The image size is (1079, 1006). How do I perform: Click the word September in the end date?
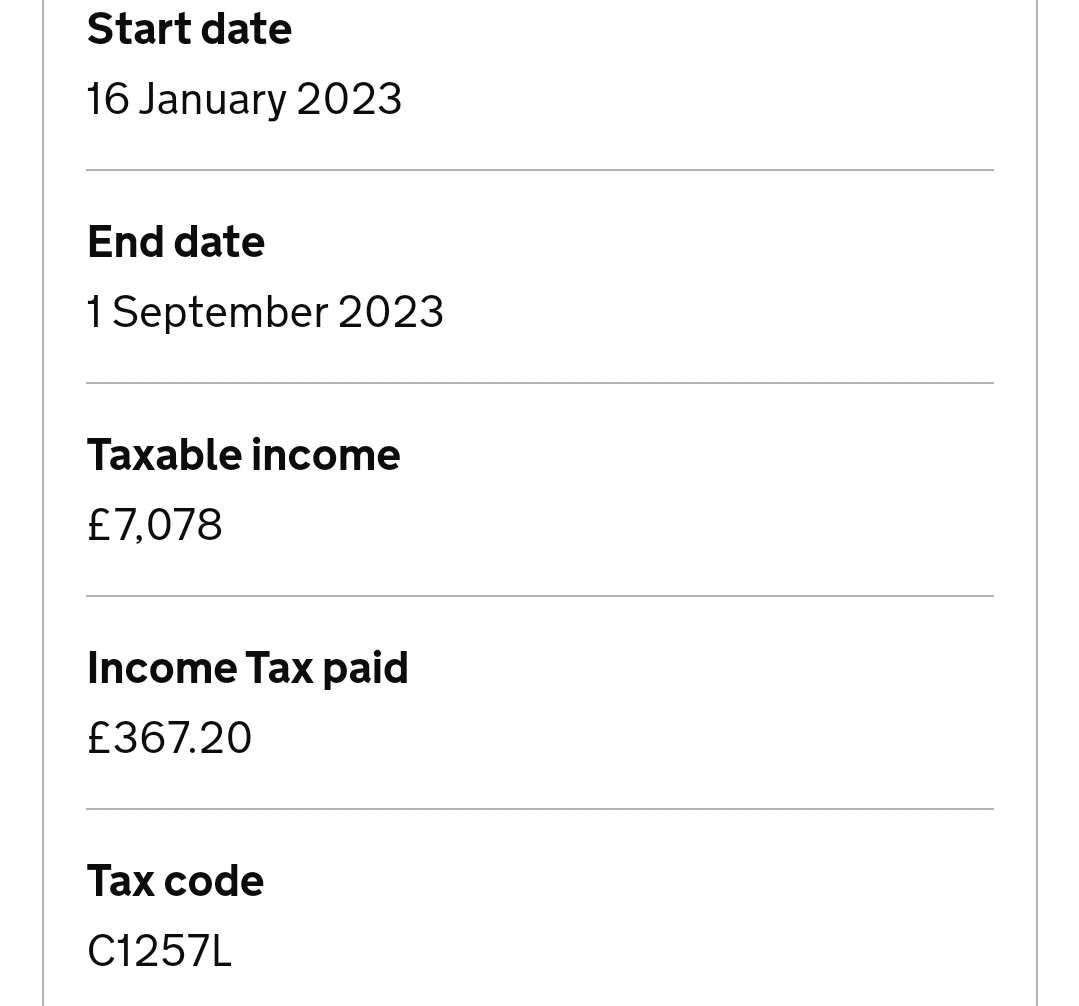pos(220,314)
